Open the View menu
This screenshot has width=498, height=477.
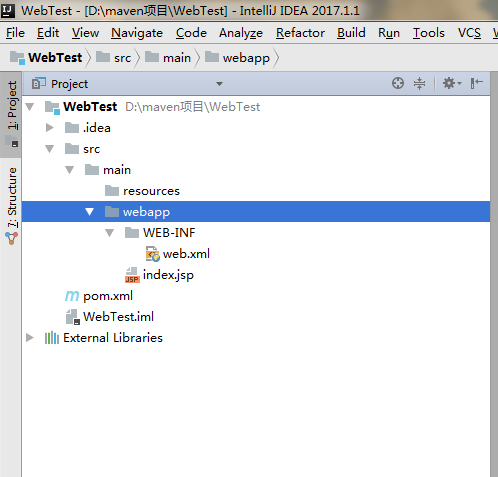click(x=85, y=33)
